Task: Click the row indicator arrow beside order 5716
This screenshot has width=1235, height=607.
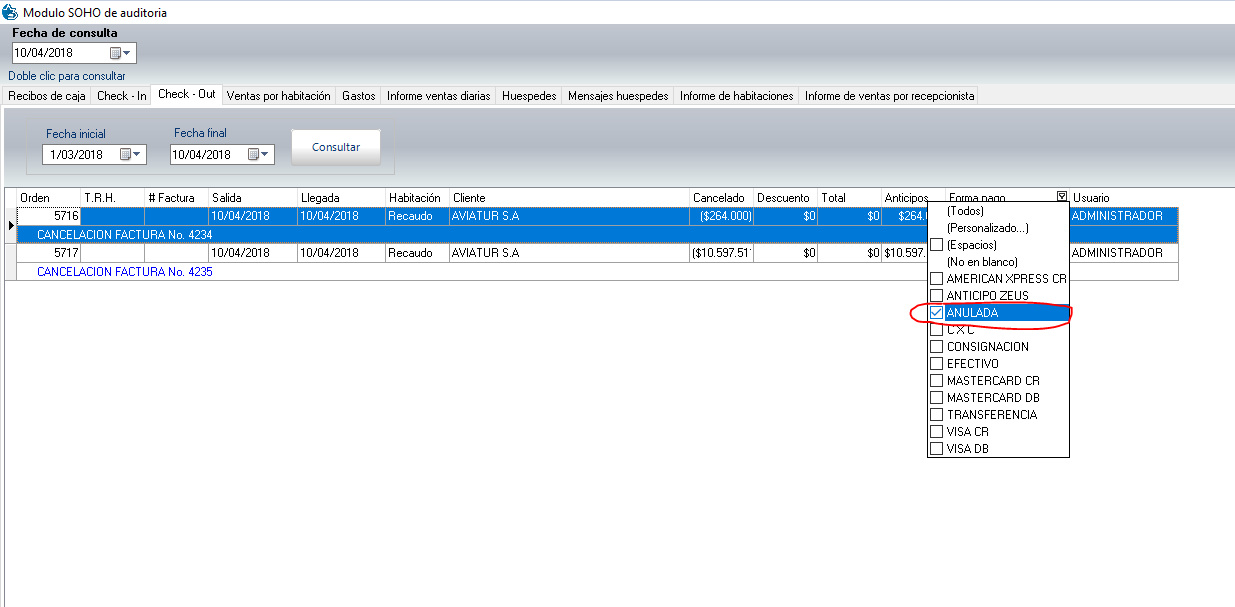Action: (x=10, y=225)
